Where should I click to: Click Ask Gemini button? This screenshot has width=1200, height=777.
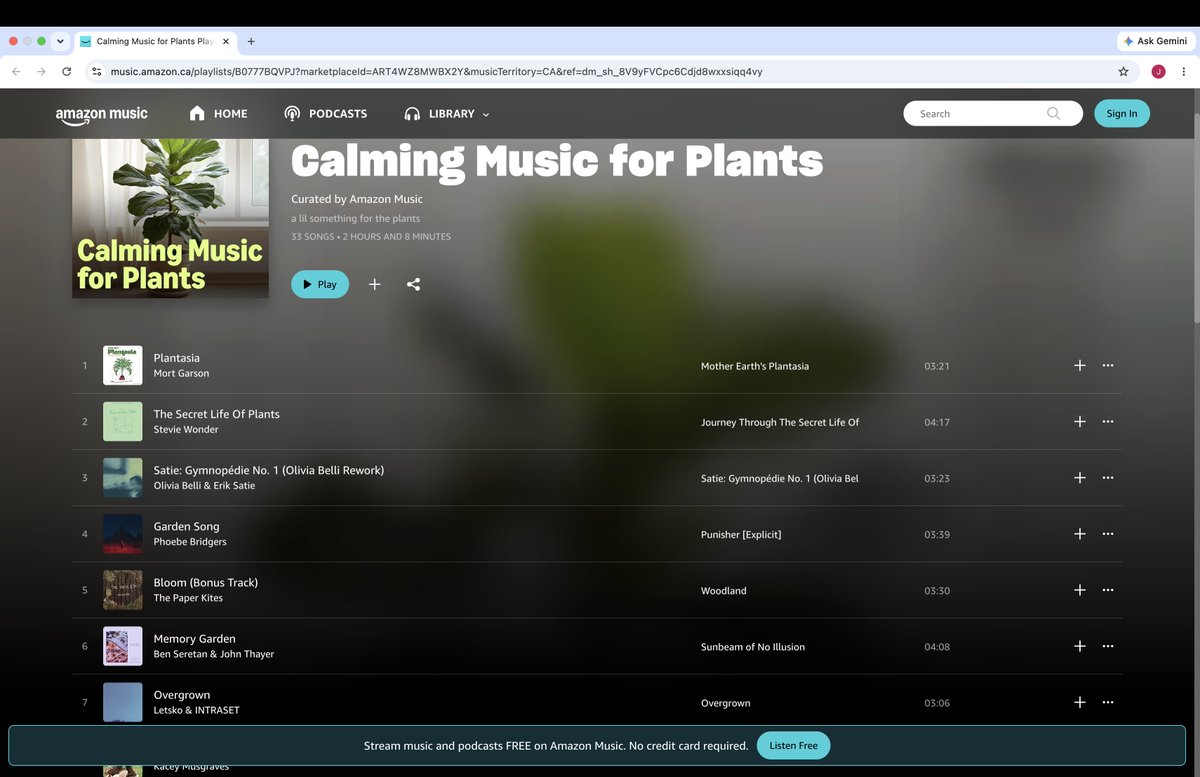pos(1154,41)
